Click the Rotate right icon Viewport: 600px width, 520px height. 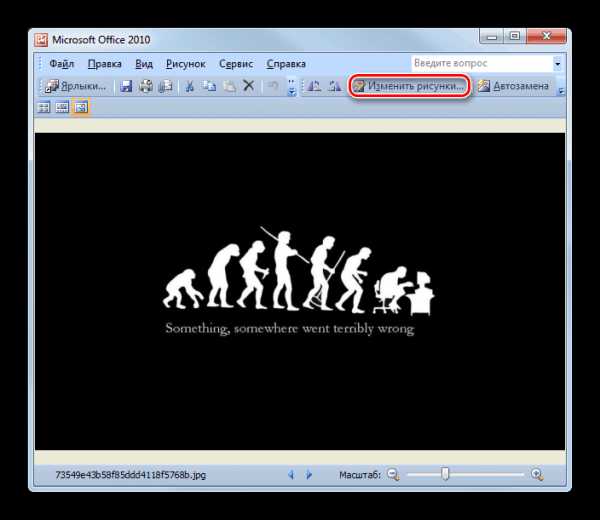pyautogui.click(x=335, y=86)
